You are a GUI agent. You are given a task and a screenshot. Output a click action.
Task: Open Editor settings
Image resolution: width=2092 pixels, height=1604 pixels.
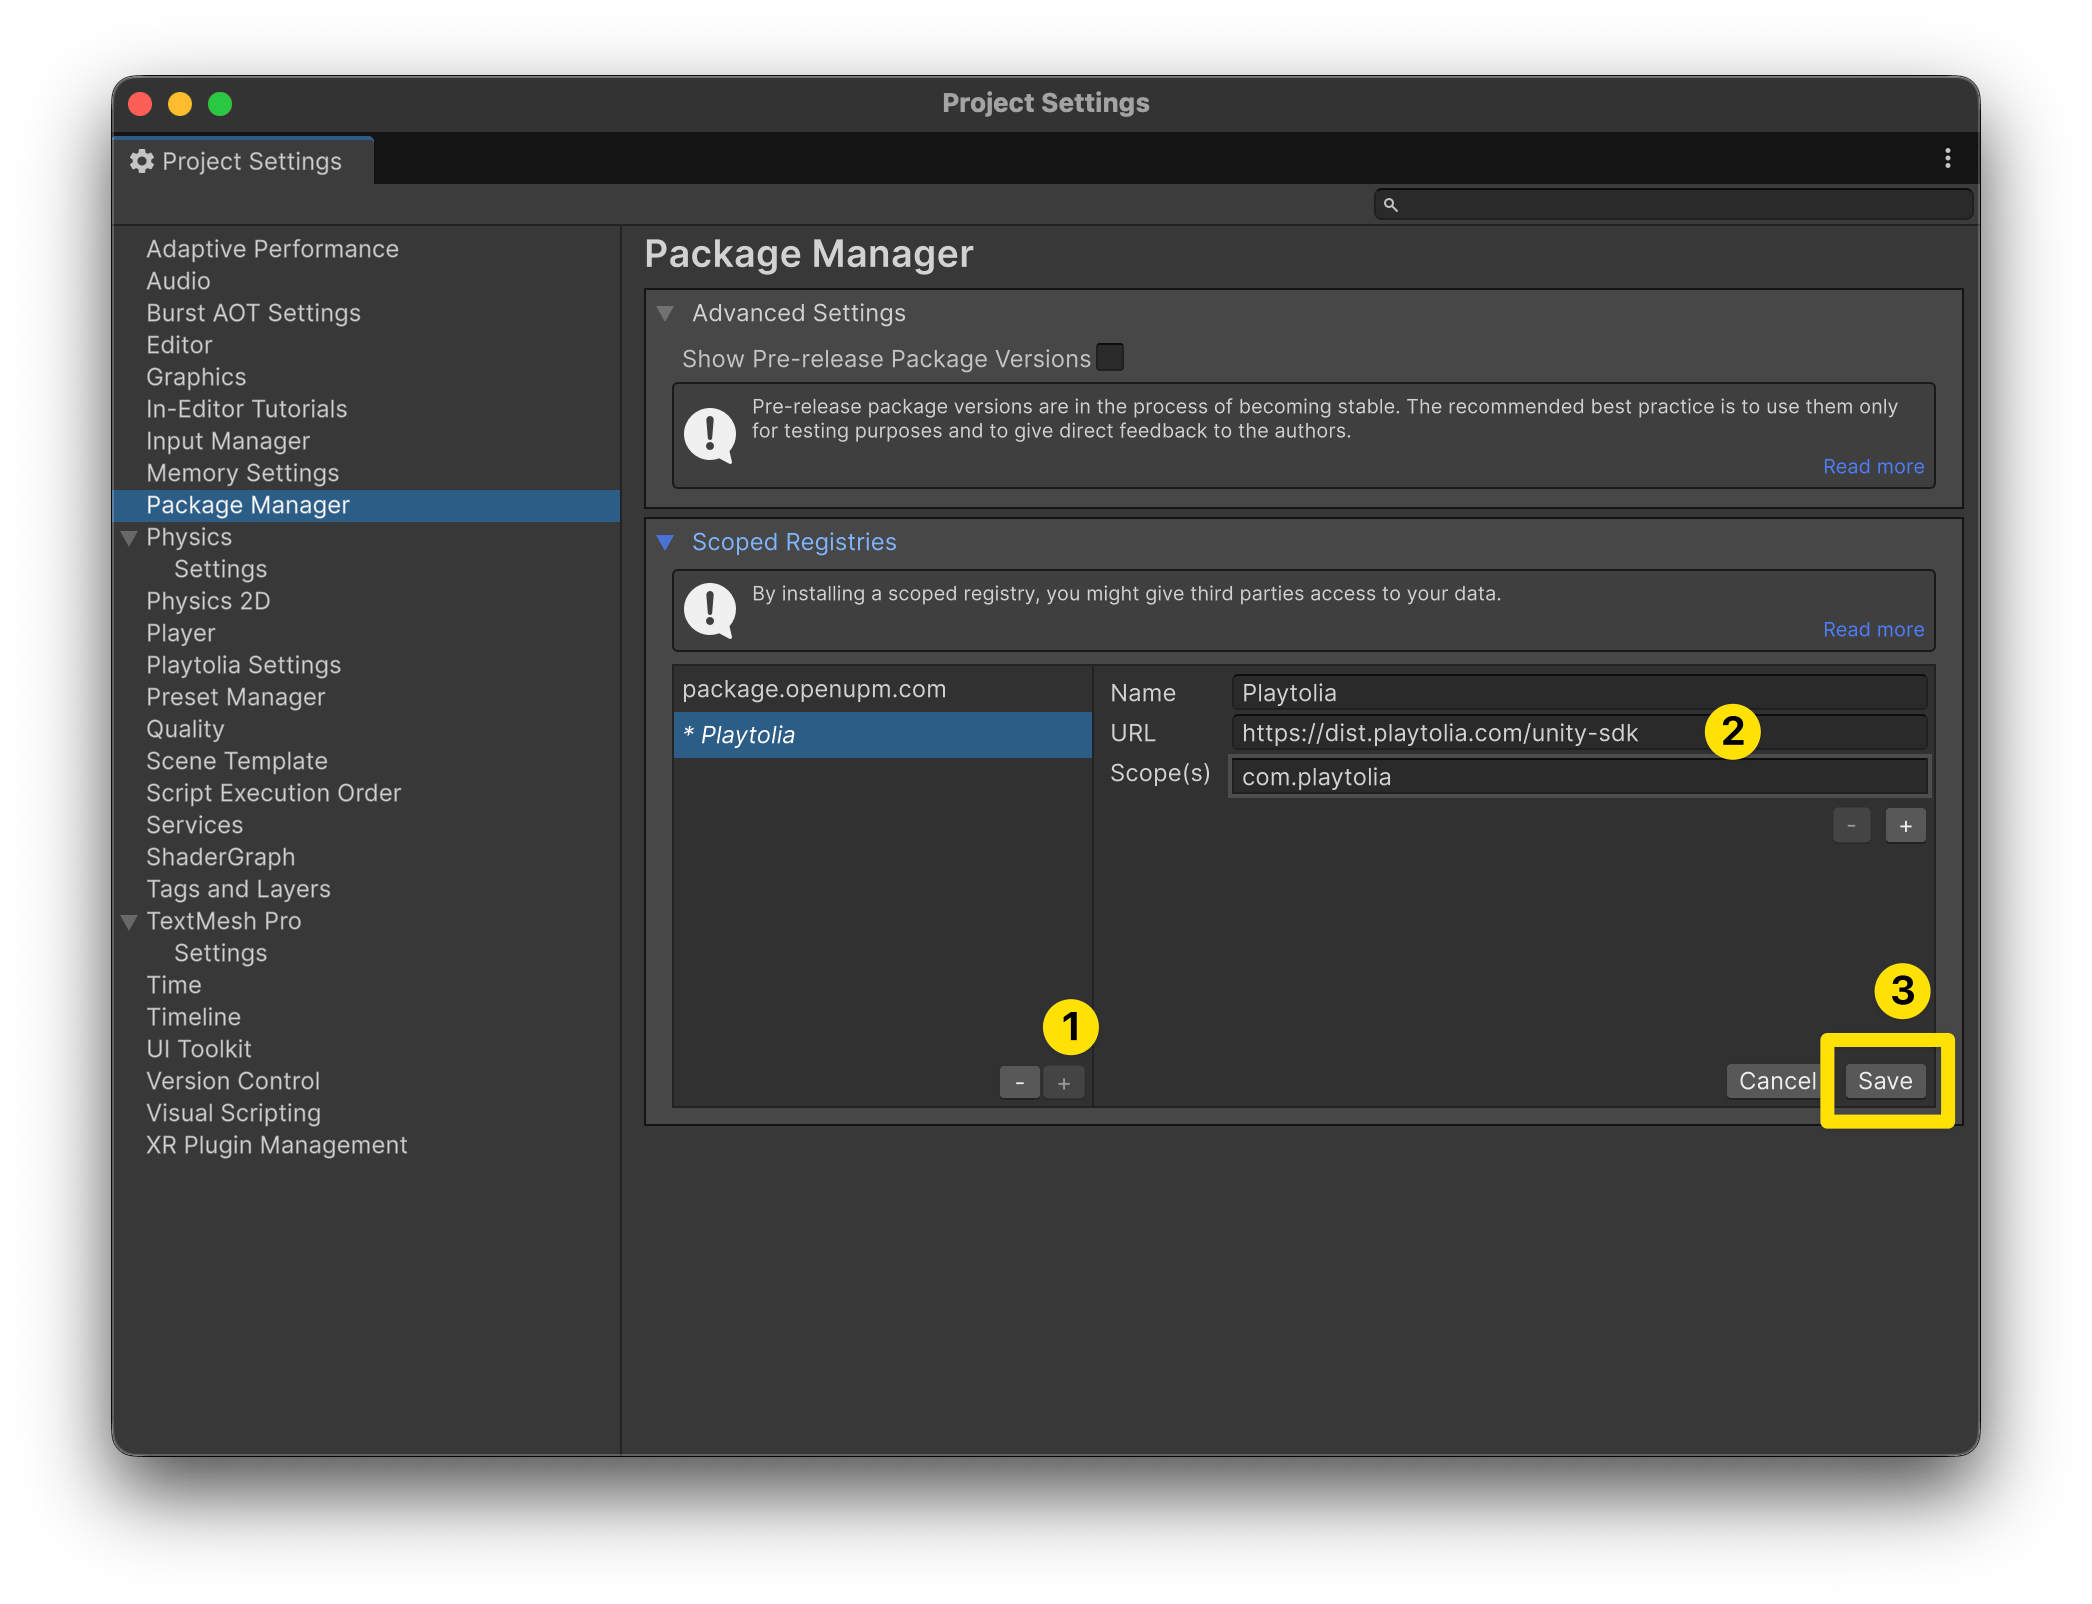coord(179,345)
